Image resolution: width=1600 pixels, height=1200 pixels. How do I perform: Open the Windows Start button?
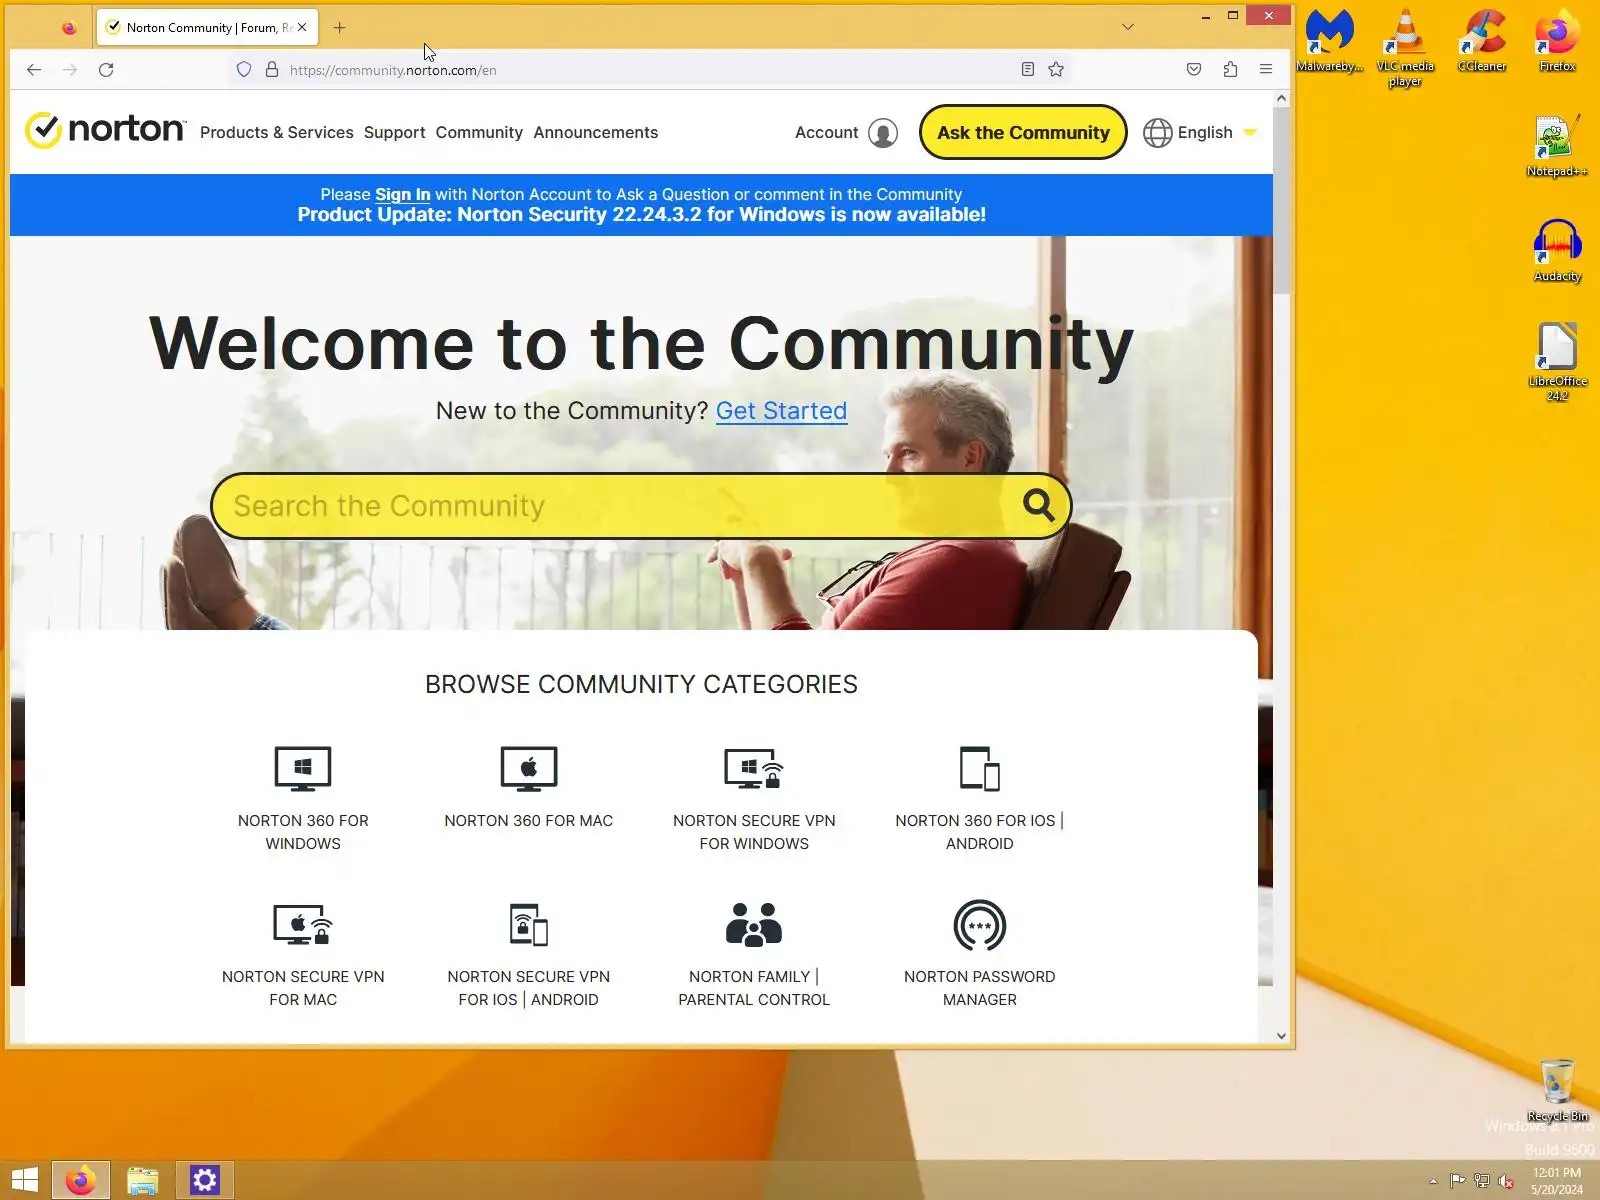pyautogui.click(x=24, y=1180)
